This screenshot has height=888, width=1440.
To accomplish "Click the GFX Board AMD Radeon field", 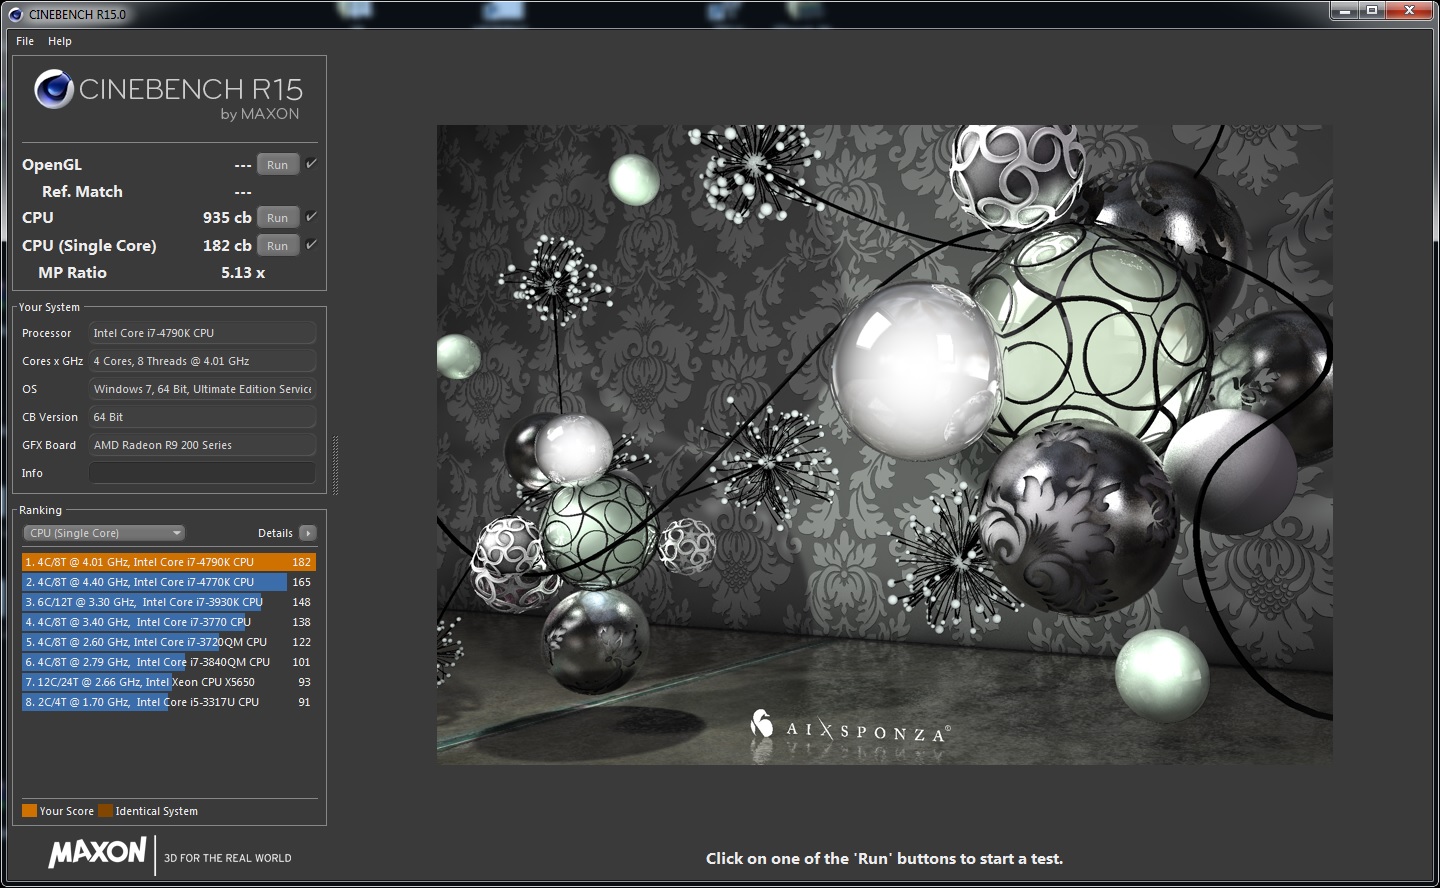I will pos(203,445).
